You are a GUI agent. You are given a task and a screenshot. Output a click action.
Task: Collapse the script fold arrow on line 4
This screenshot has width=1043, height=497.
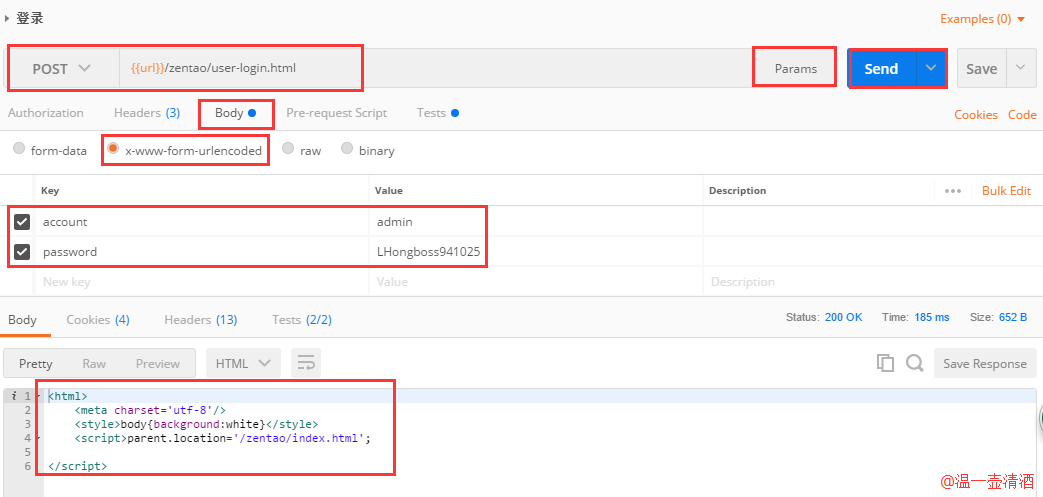point(39,438)
